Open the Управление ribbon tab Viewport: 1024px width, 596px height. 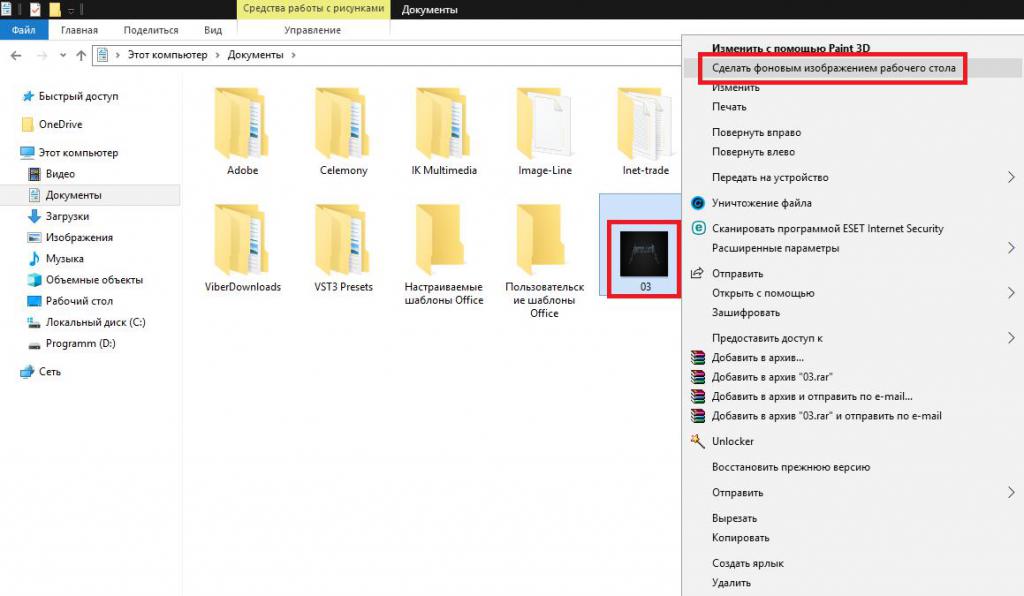tap(312, 30)
